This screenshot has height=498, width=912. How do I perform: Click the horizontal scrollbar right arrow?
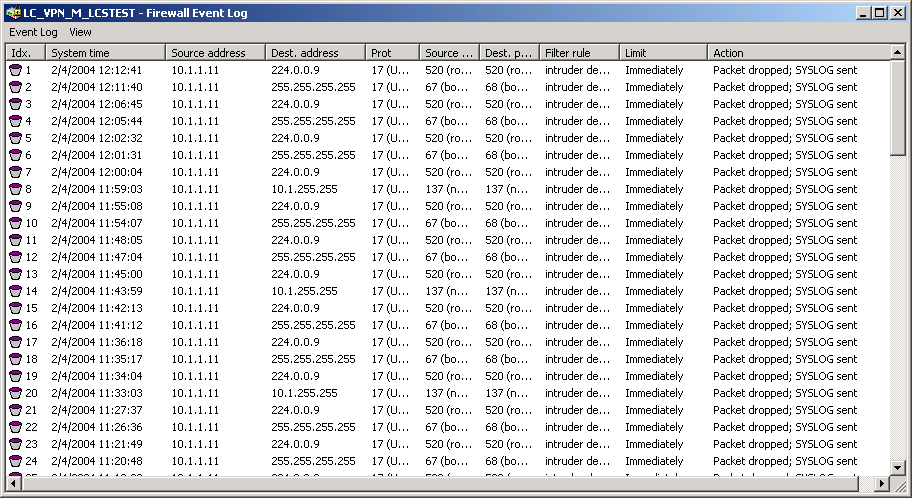(882, 484)
